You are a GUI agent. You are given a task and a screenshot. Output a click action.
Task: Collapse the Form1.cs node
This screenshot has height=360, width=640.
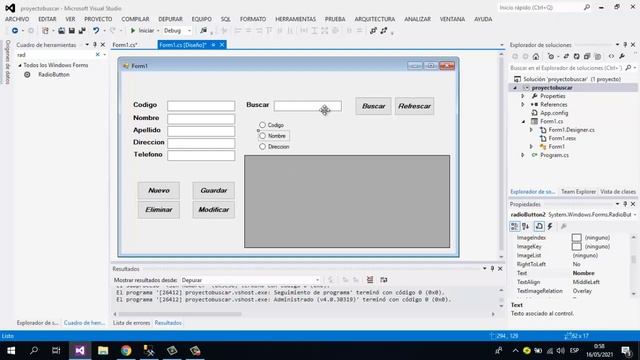[x=523, y=121]
